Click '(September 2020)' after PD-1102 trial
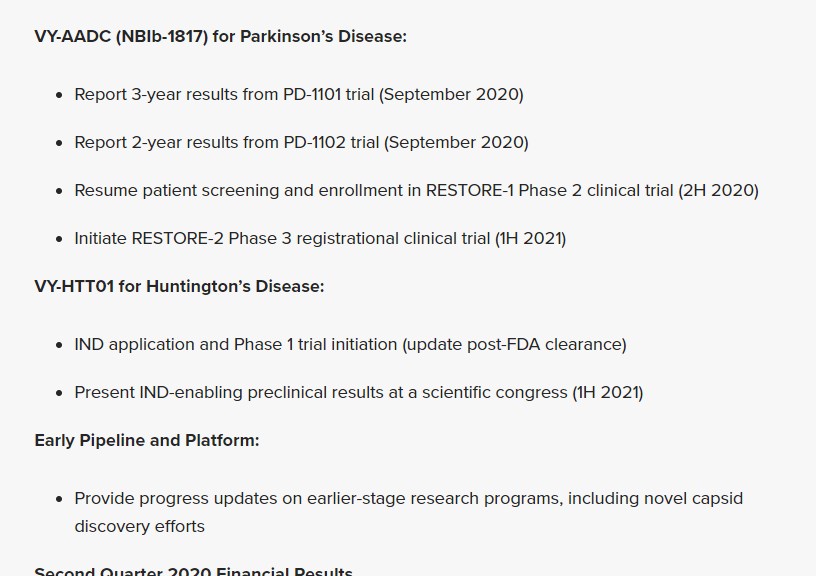 pos(457,142)
